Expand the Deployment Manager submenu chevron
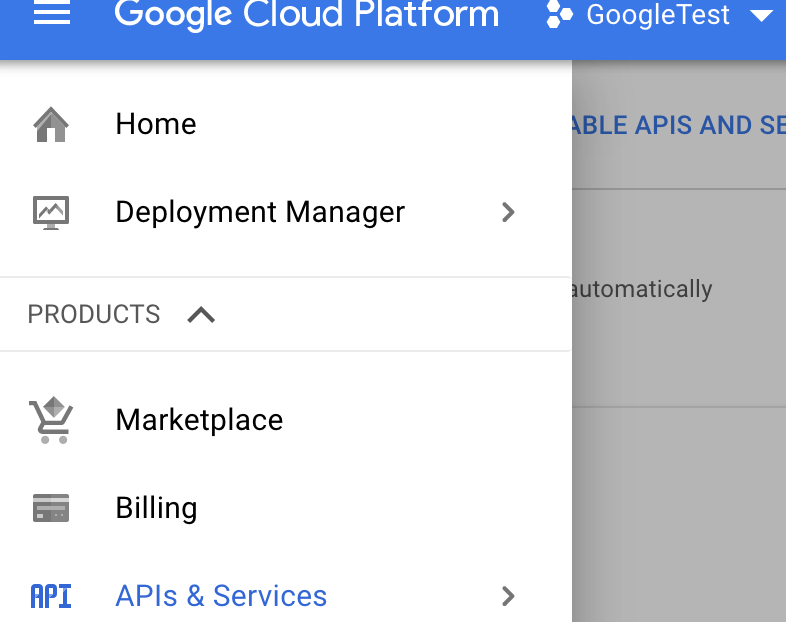The height and width of the screenshot is (622, 786). [508, 212]
